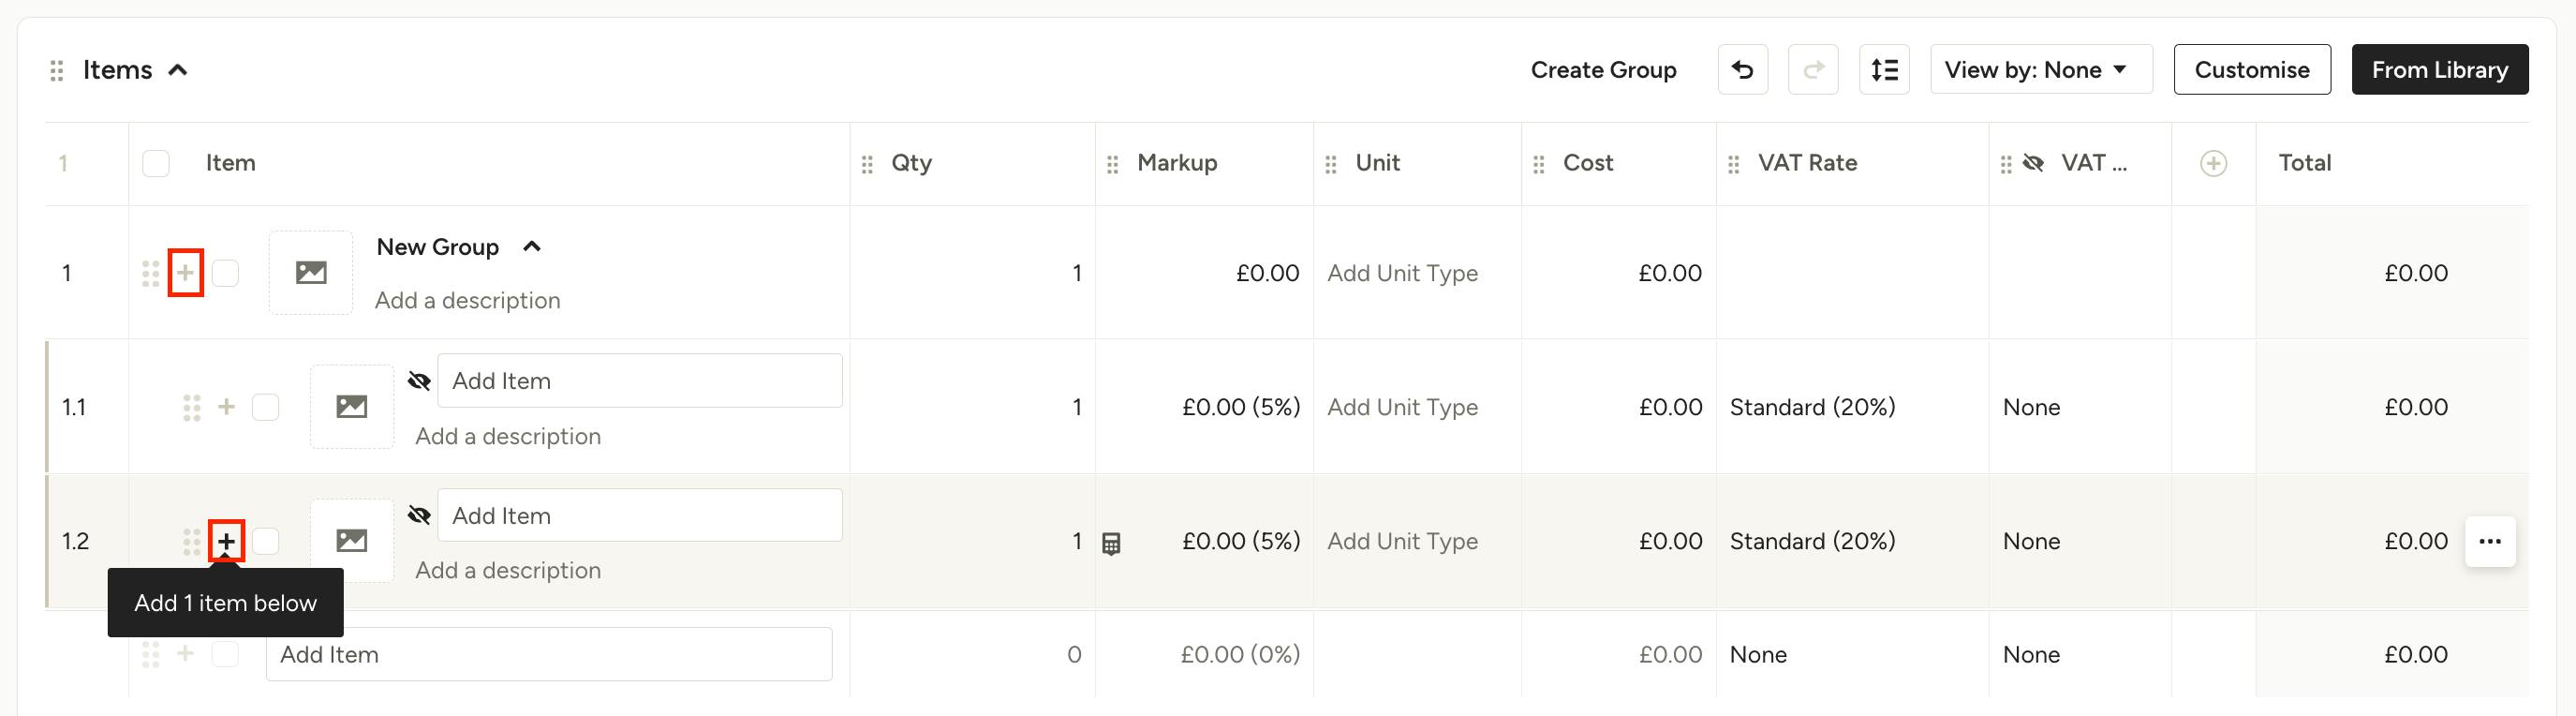Click the redo arrow button
The height and width of the screenshot is (716, 2576).
click(1813, 70)
